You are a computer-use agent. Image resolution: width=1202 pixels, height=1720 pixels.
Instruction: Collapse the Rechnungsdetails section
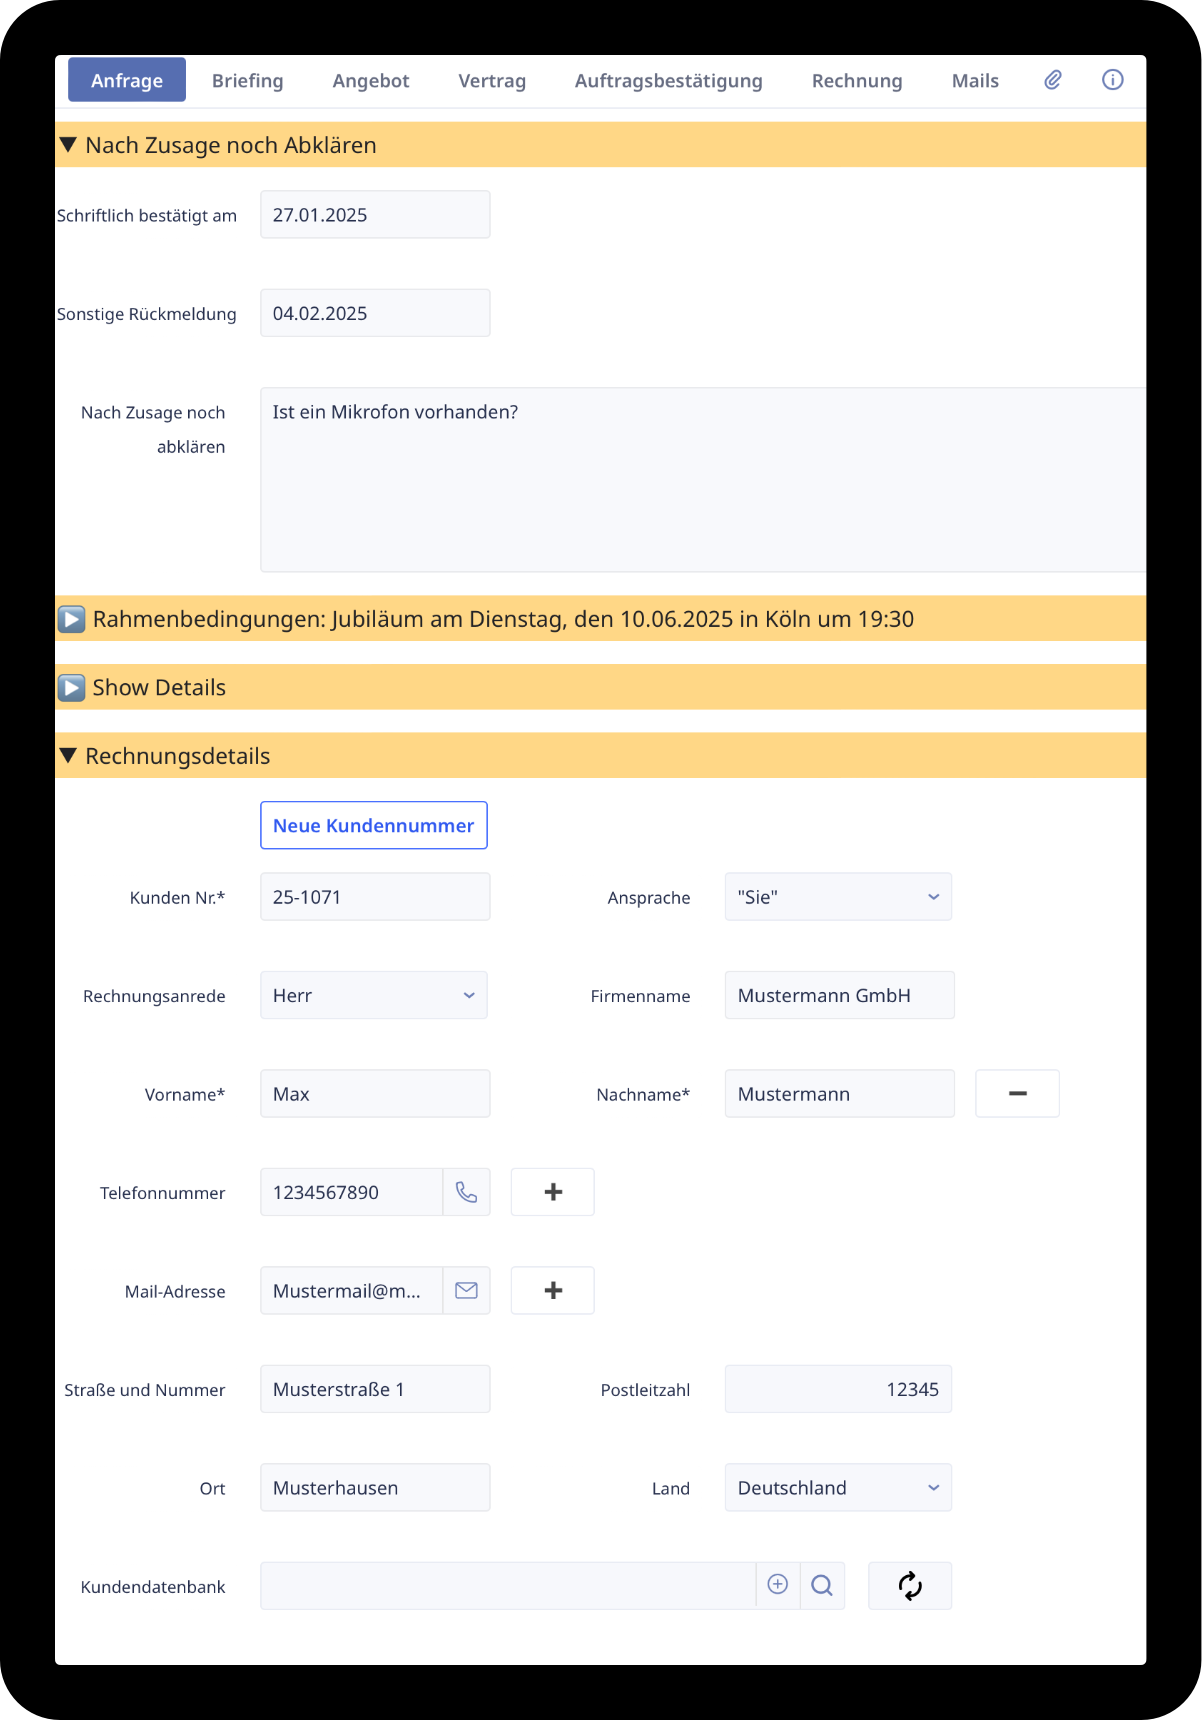[69, 756]
